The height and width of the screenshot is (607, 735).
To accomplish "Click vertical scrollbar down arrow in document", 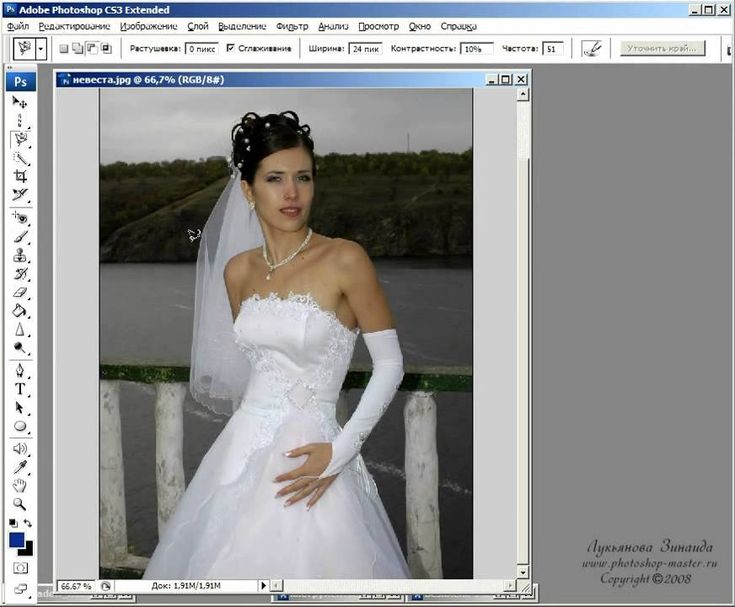I will click(x=523, y=572).
